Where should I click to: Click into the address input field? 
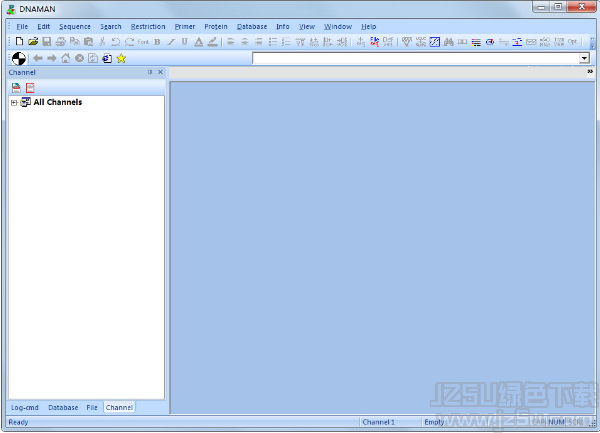point(416,58)
